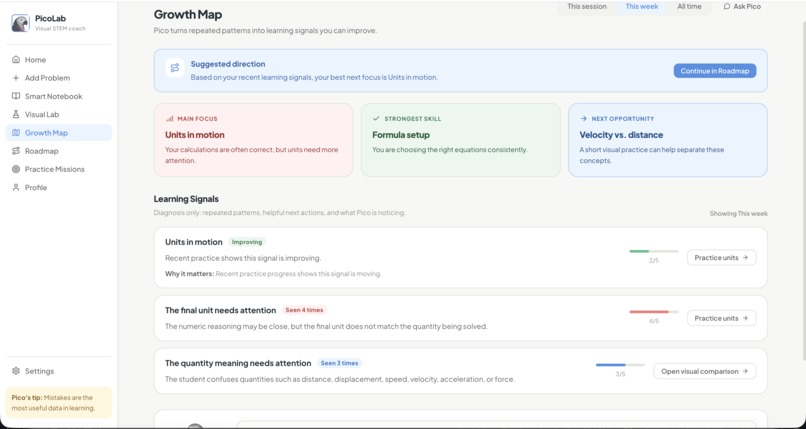Click the PicoLab parrot logo icon
Image resolution: width=806 pixels, height=429 pixels.
21,23
